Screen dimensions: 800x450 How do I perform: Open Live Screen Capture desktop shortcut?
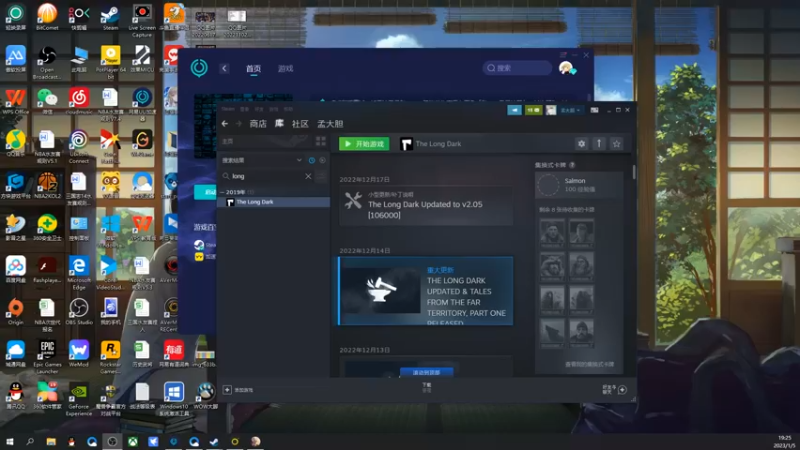tap(142, 20)
